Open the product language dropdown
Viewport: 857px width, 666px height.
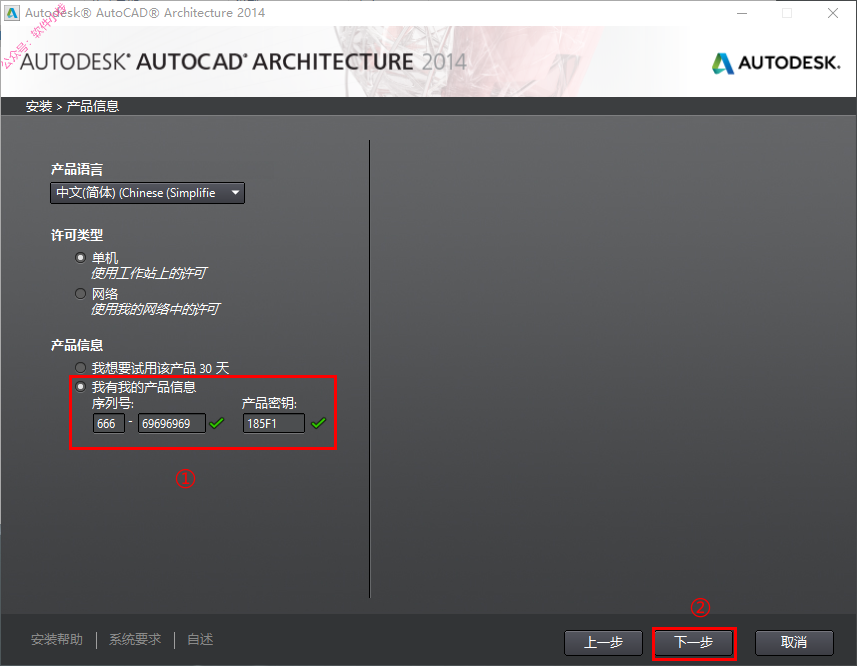coord(147,193)
